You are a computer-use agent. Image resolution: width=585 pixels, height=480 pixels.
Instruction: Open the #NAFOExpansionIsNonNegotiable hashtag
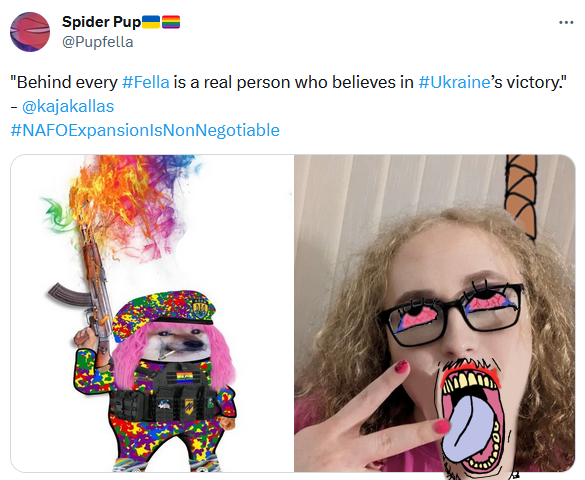145,130
